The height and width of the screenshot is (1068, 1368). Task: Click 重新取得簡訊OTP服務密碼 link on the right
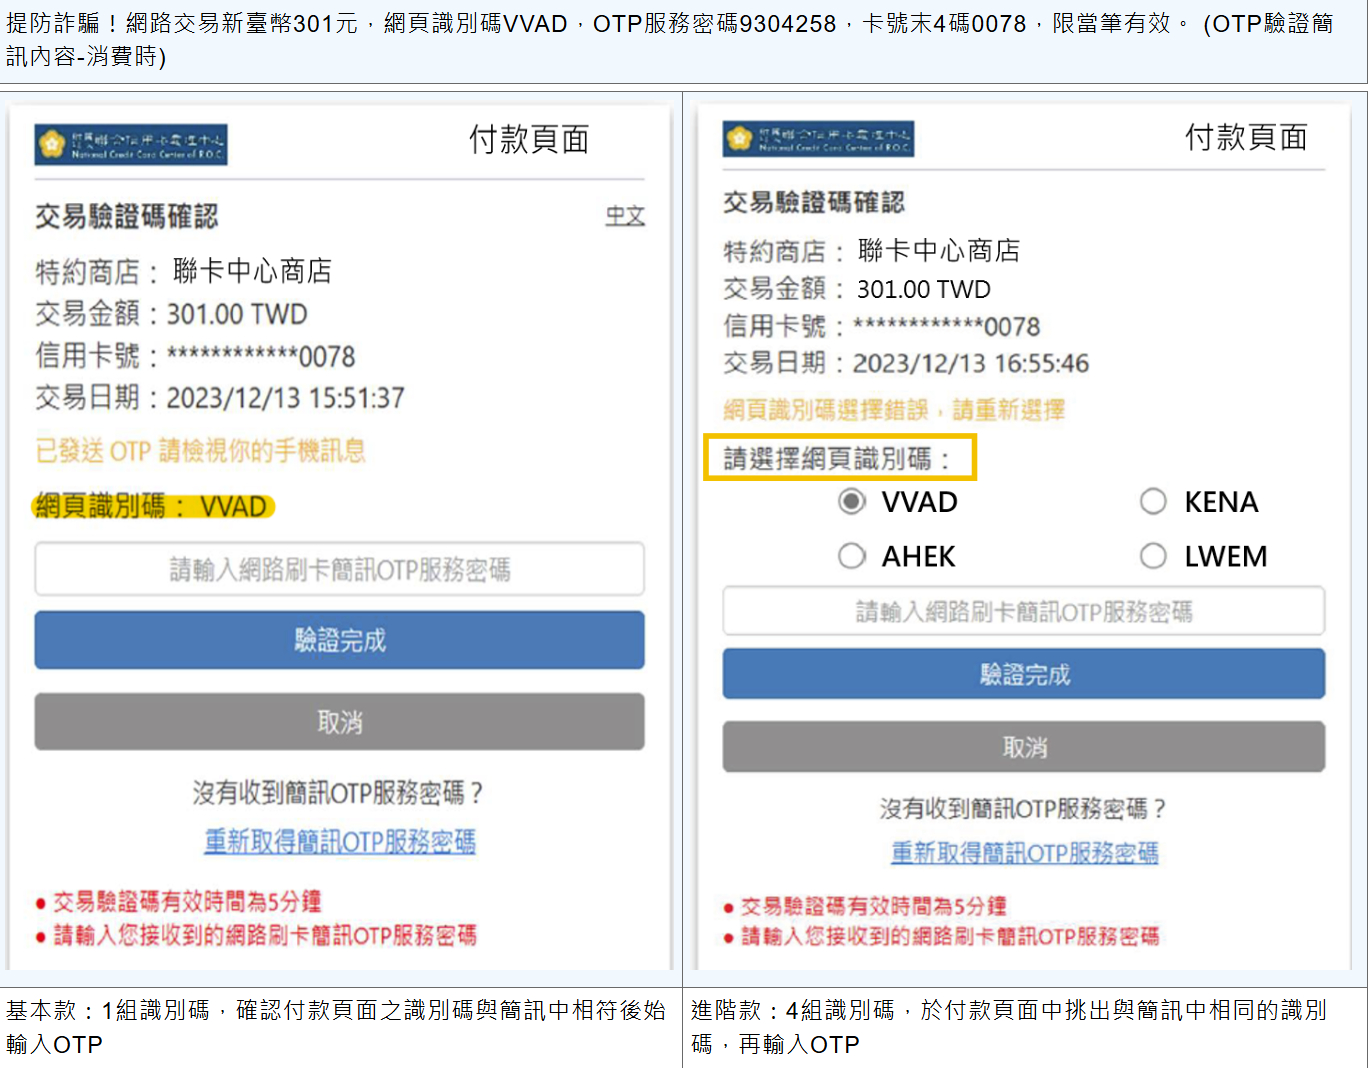coord(1024,853)
